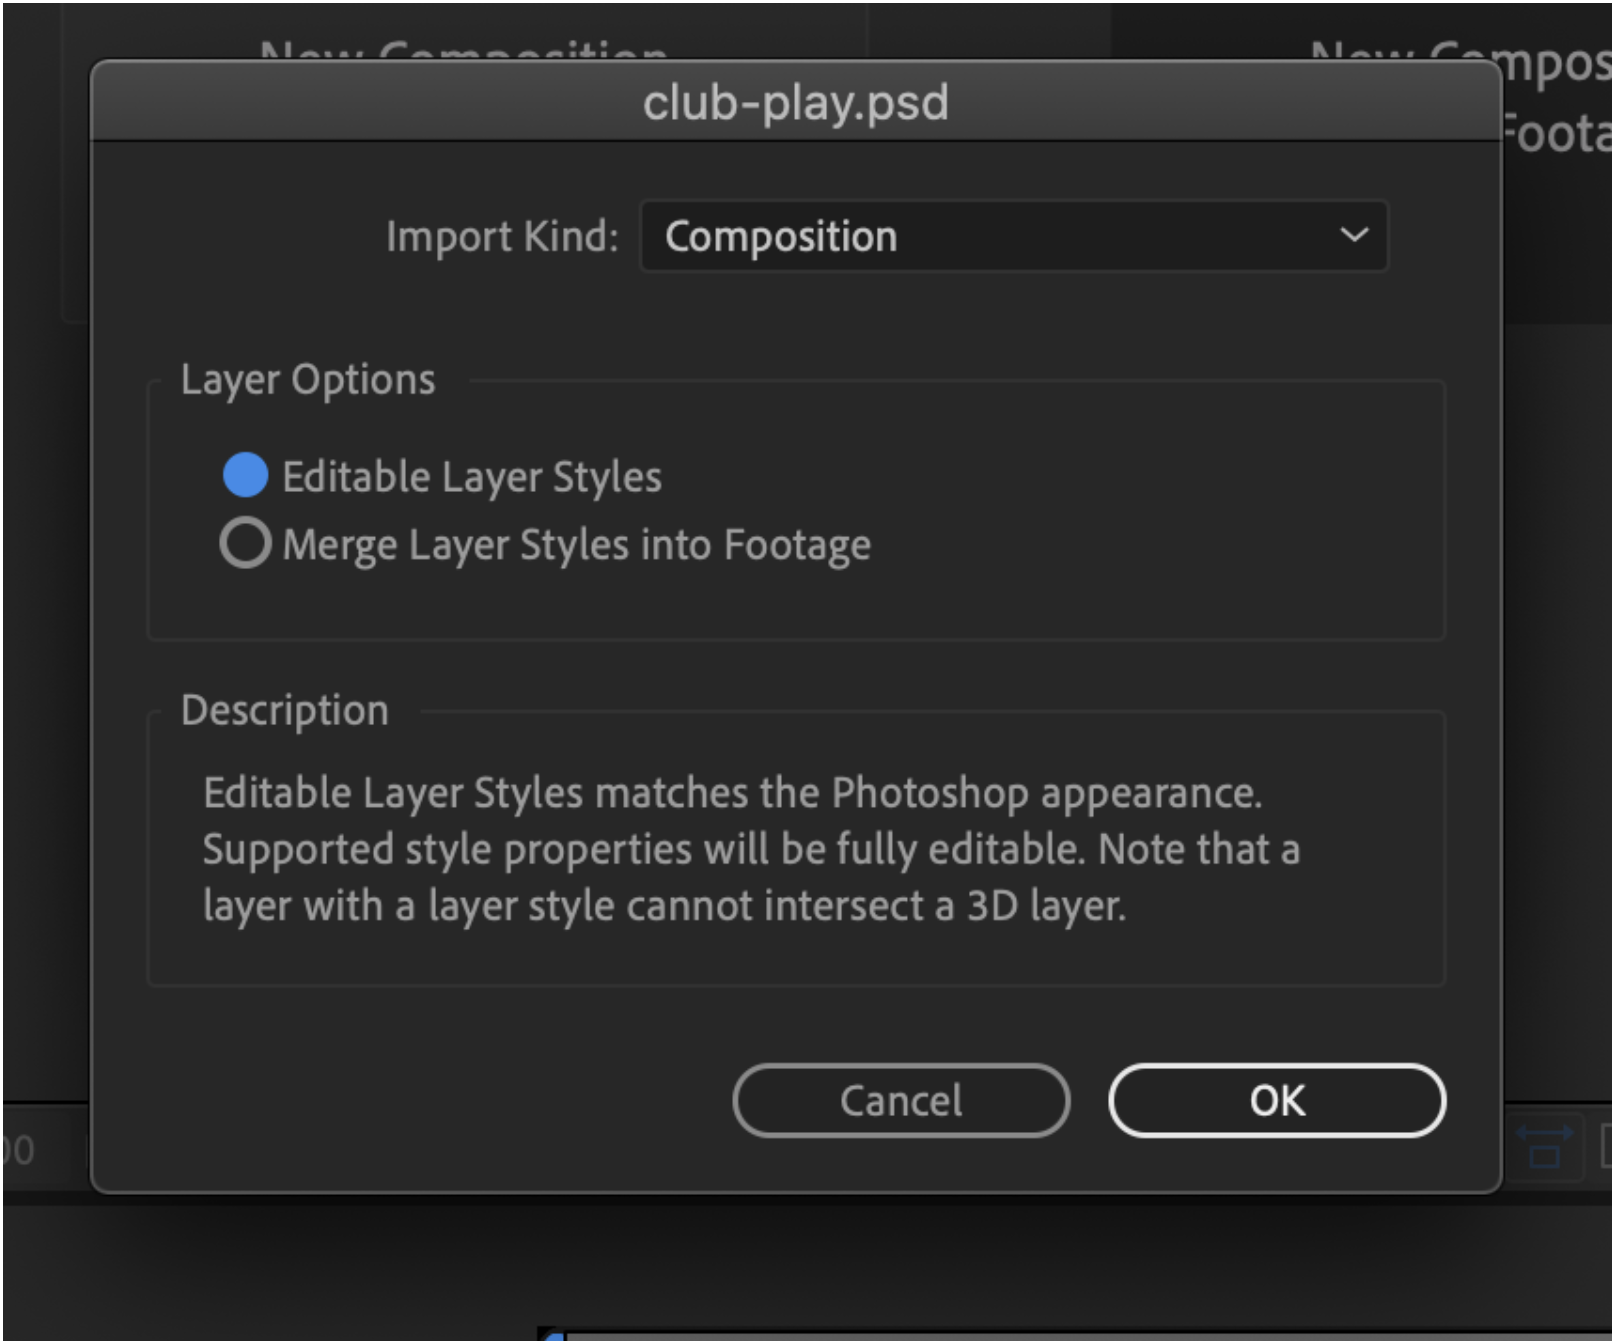Click the cut-off Foota text at right

1558,134
